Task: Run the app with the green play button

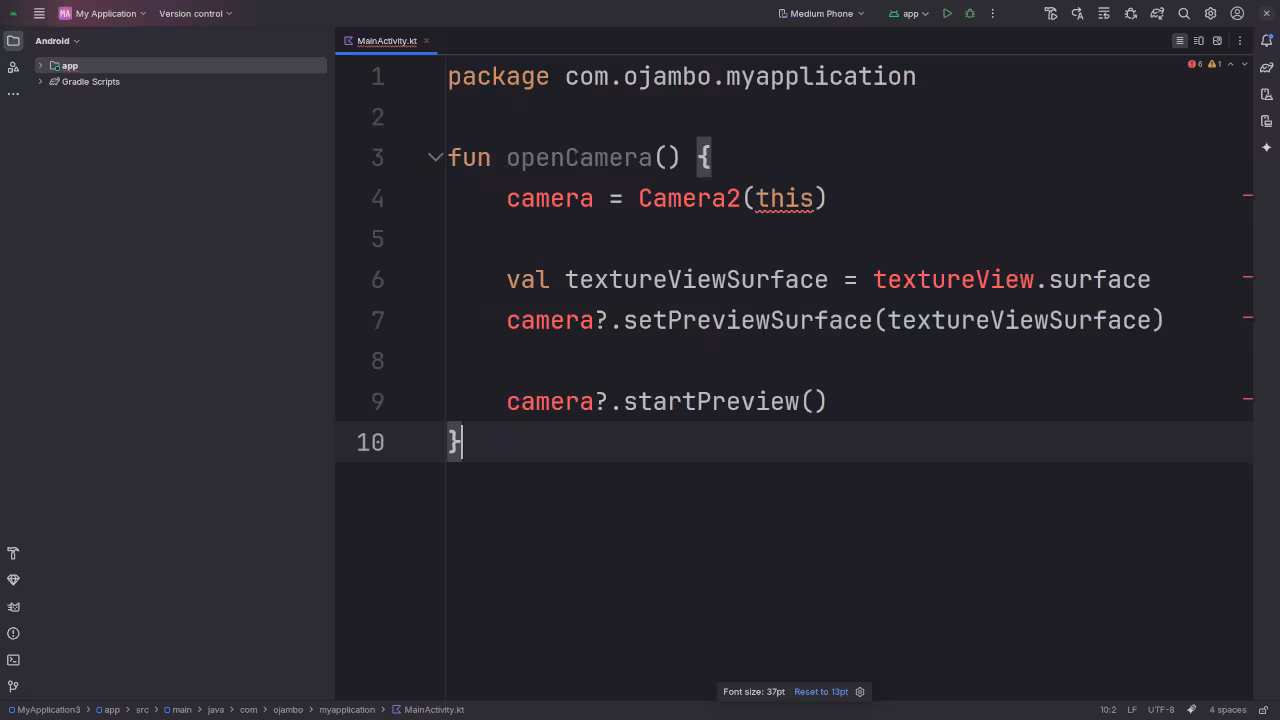Action: [947, 13]
